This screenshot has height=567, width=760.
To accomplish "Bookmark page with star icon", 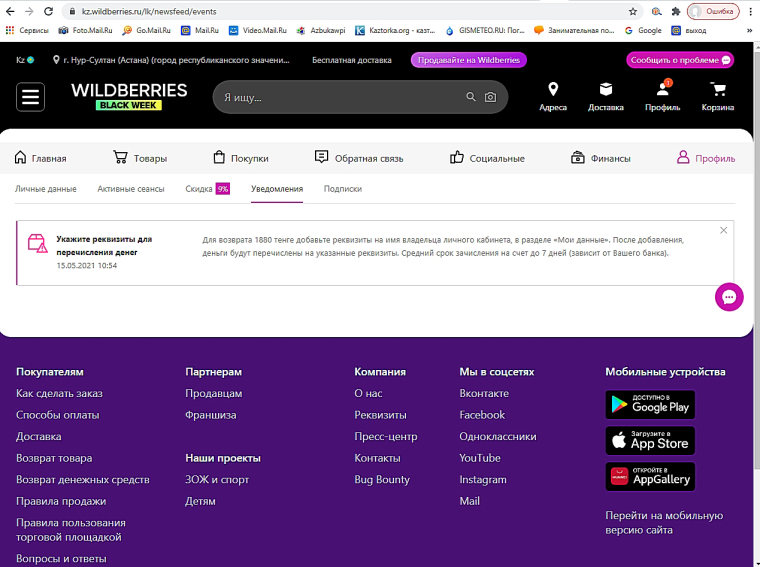I will (633, 11).
